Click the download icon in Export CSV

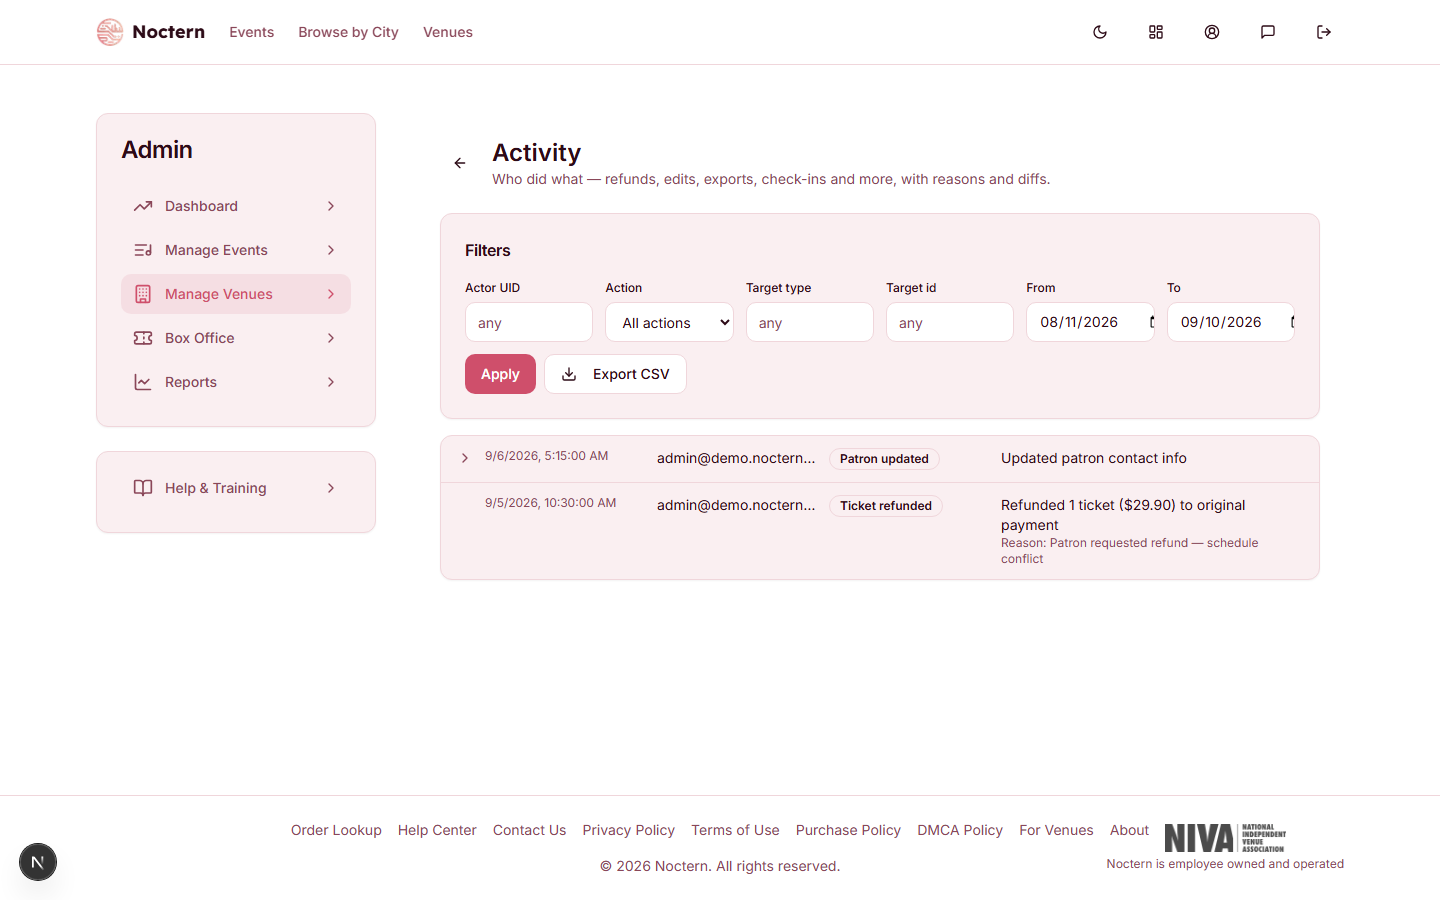click(569, 374)
